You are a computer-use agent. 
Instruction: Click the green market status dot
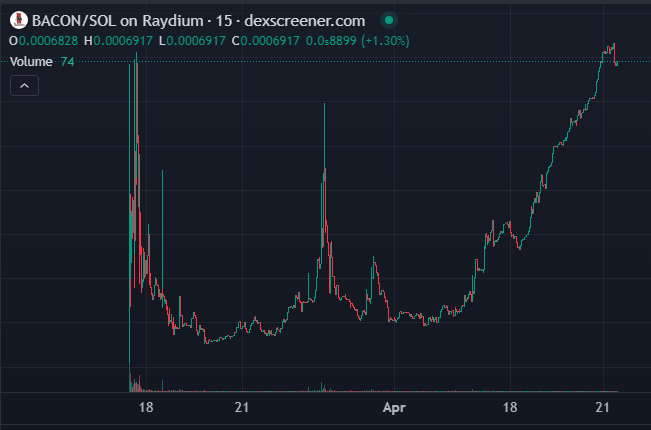[x=389, y=20]
